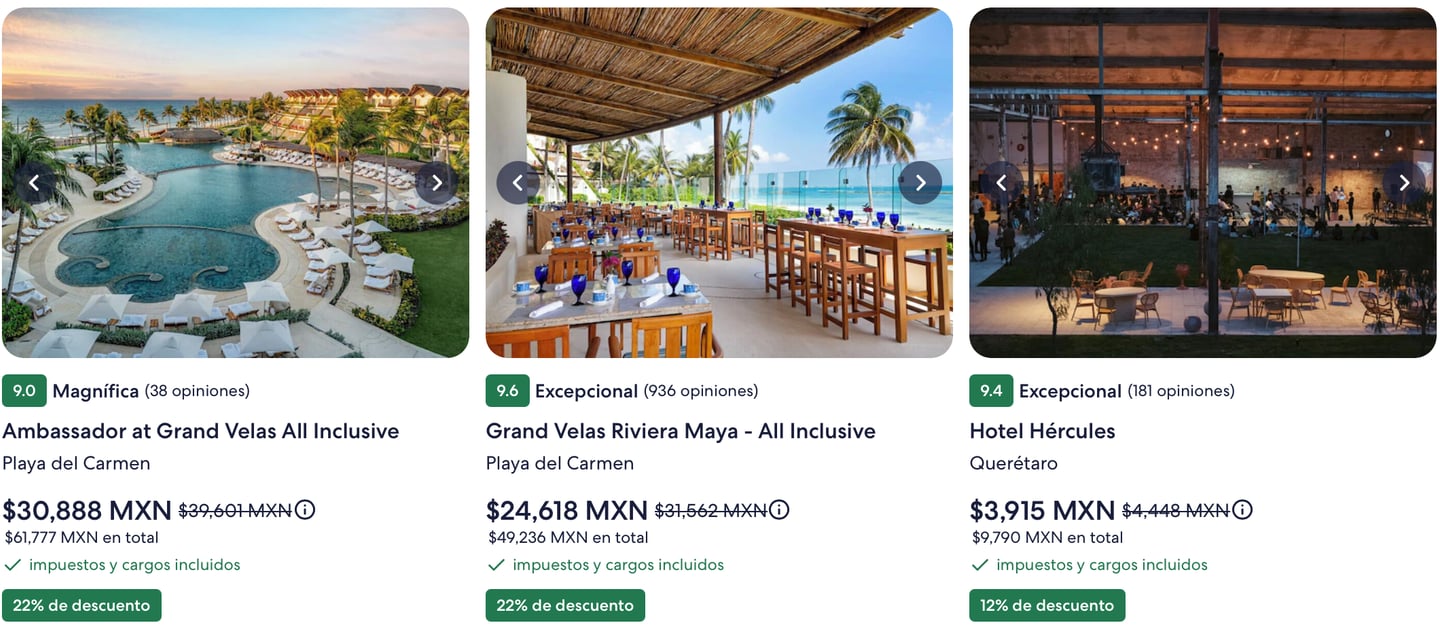Click the 12% de descuento badge

click(x=1047, y=605)
